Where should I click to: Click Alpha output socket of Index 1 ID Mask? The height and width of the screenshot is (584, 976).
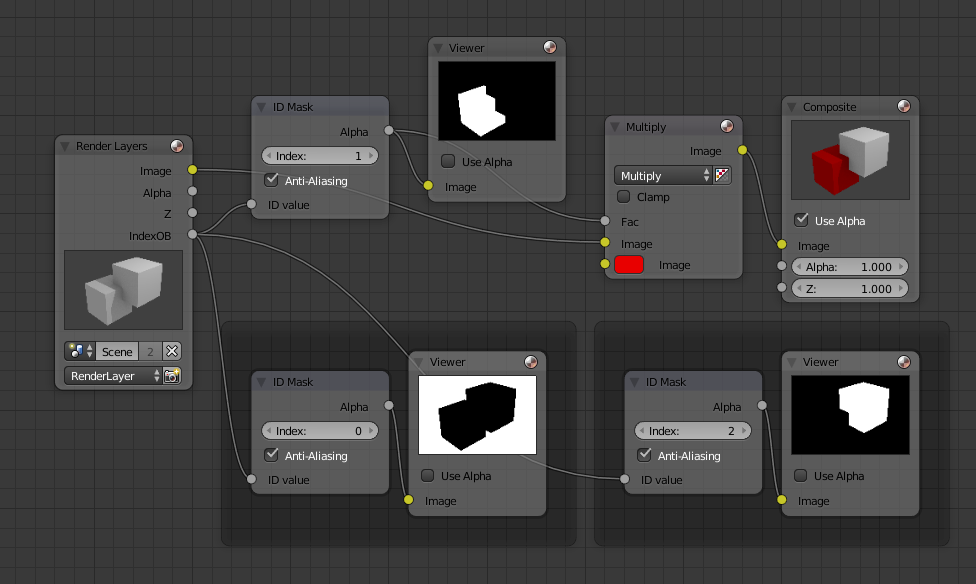[389, 131]
